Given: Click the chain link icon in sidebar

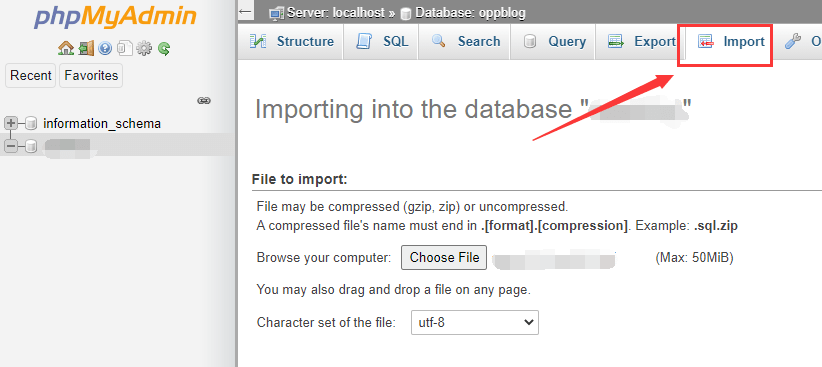Looking at the screenshot, I should 204,100.
